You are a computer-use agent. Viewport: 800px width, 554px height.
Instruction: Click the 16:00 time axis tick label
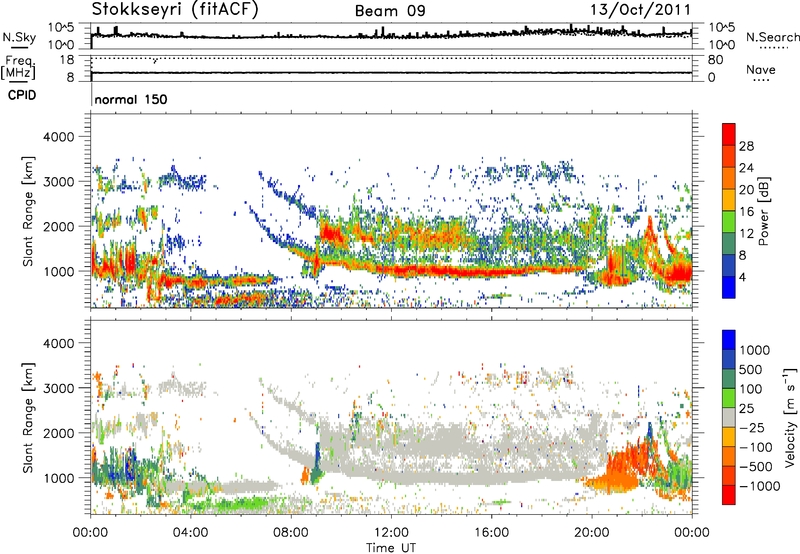click(491, 533)
